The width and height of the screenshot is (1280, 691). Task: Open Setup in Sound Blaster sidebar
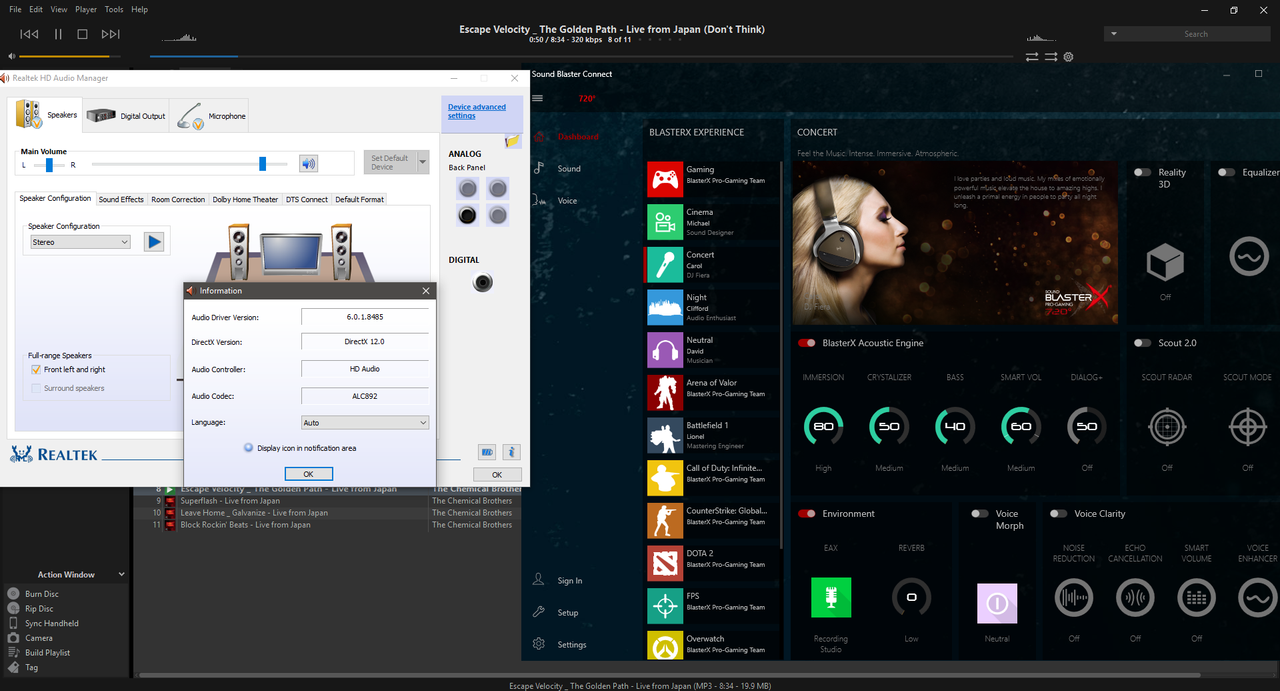568,613
